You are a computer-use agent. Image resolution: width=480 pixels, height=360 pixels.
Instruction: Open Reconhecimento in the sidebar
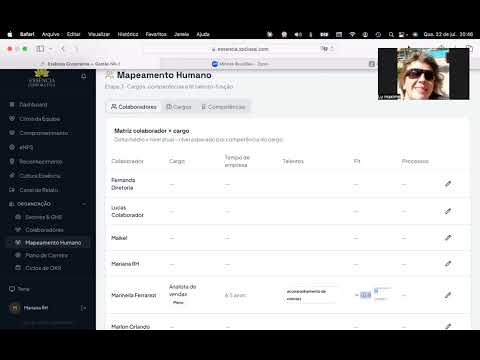click(x=36, y=162)
